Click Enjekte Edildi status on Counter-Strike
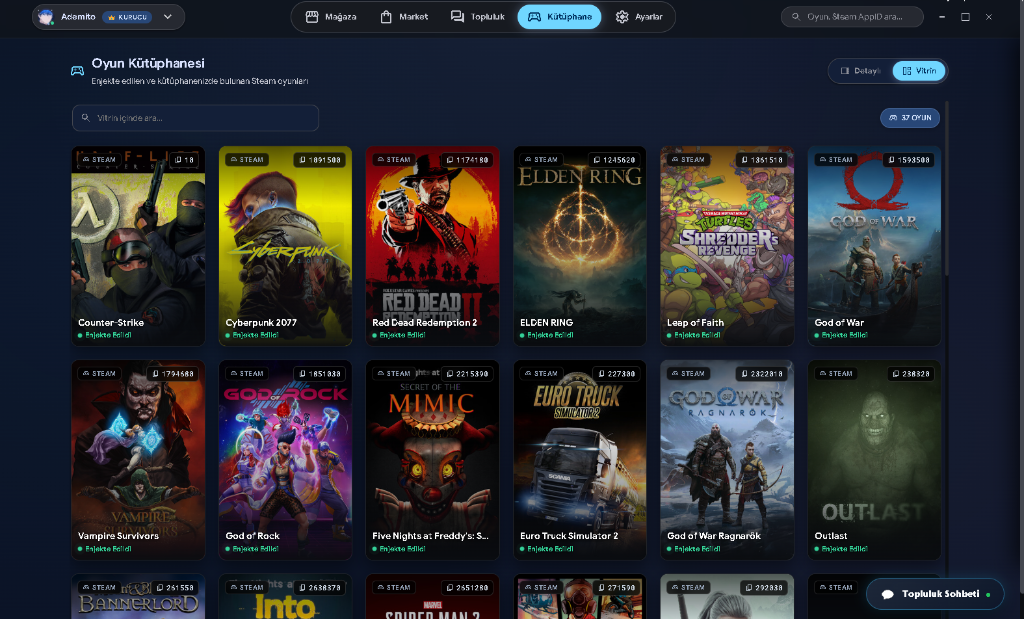This screenshot has width=1024, height=619. pos(104,335)
